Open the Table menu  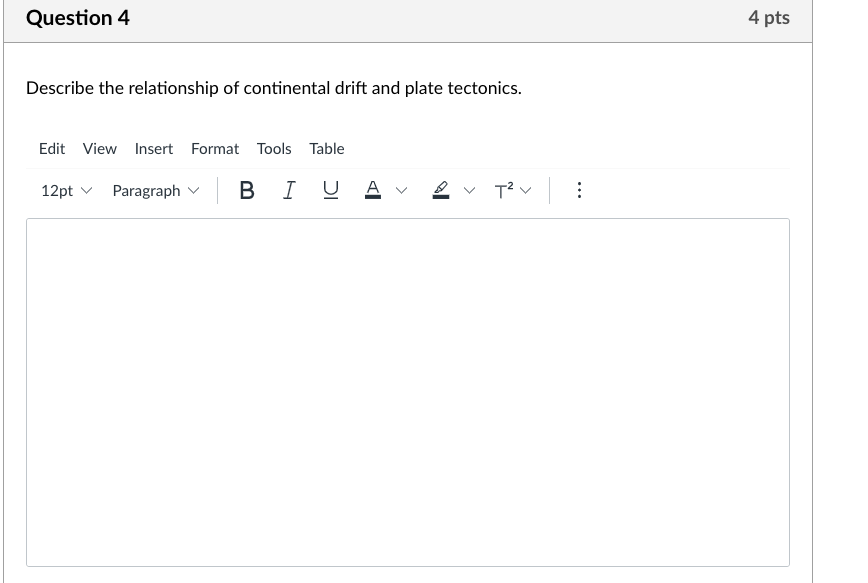tap(327, 149)
